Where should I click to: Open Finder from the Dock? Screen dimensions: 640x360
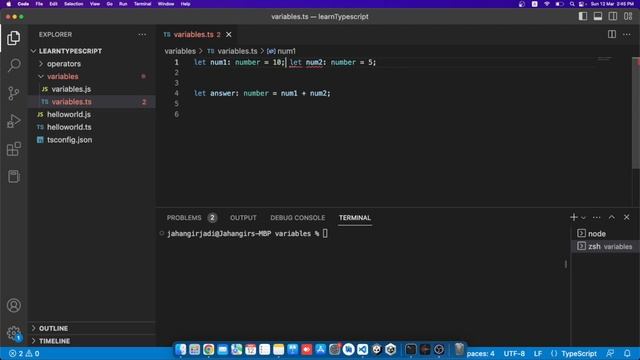[180, 349]
